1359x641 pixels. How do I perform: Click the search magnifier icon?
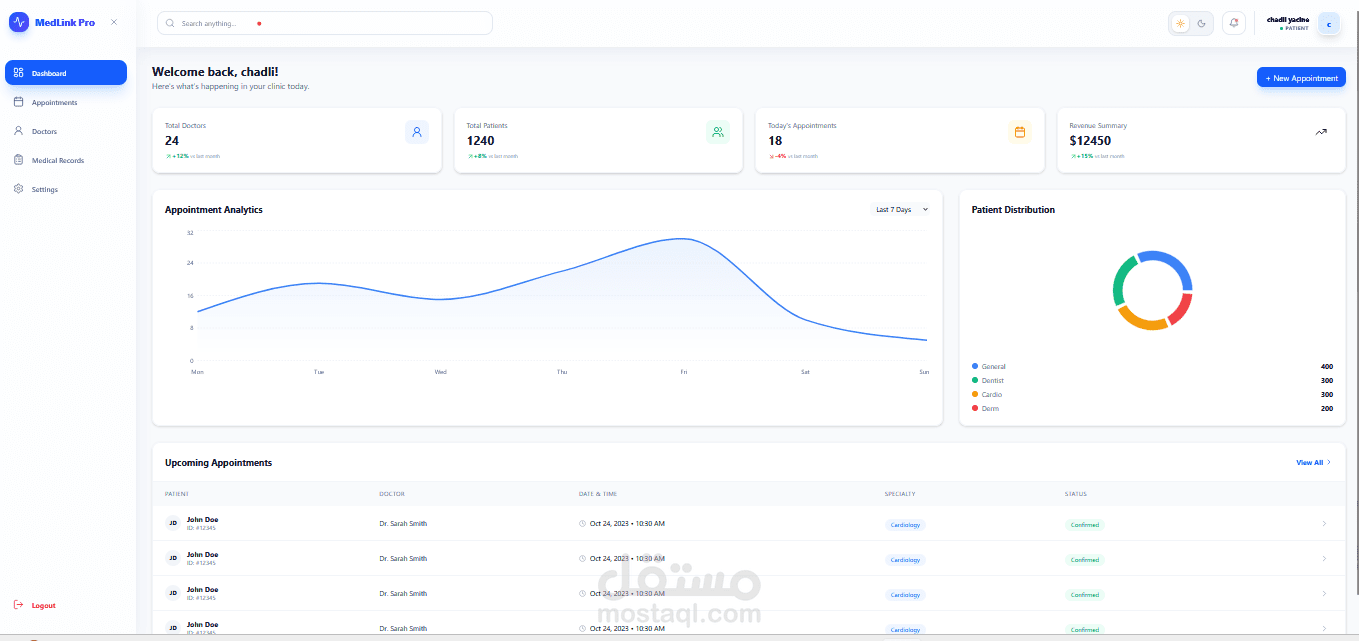tap(170, 23)
